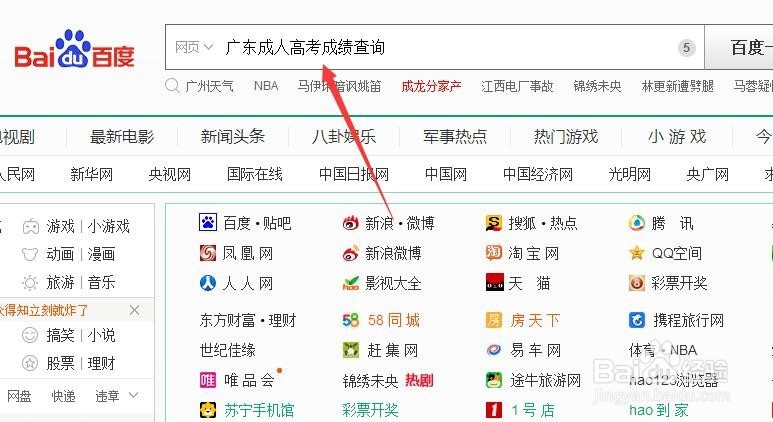This screenshot has height=422, width=773.
Task: Click the 易车网 logo icon
Action: coord(493,351)
